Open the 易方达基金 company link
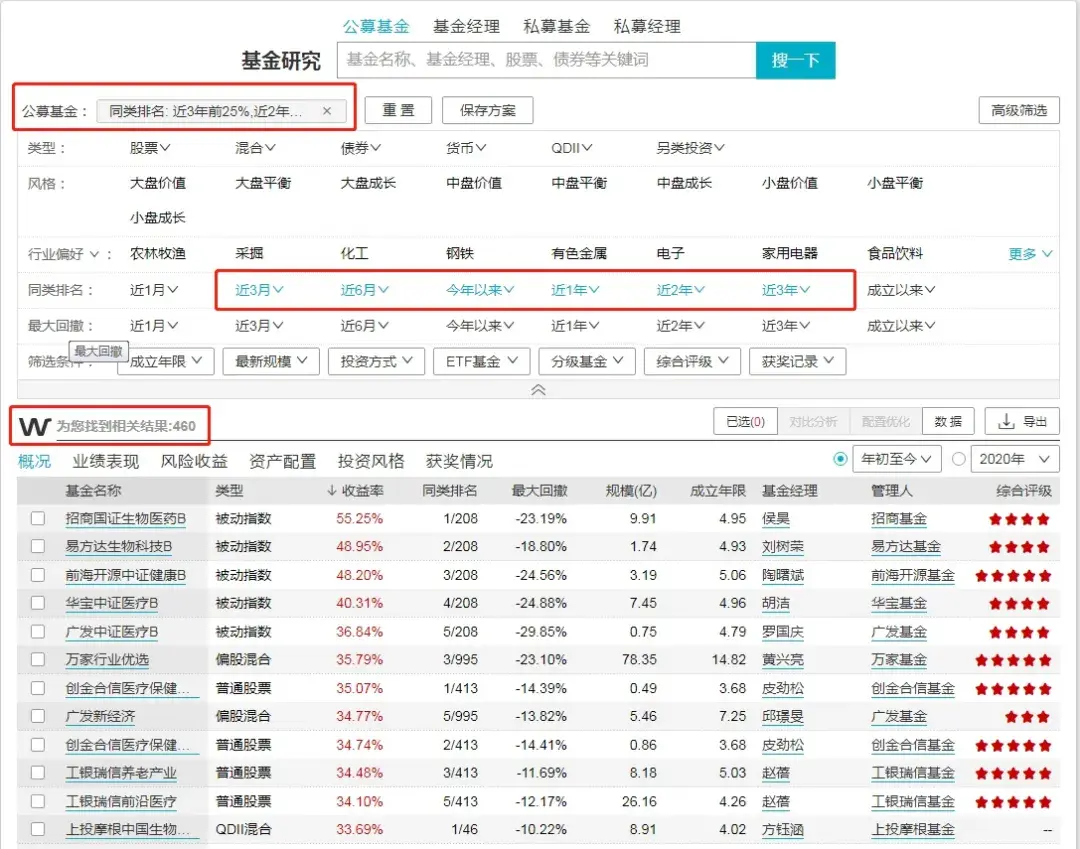 (906, 547)
